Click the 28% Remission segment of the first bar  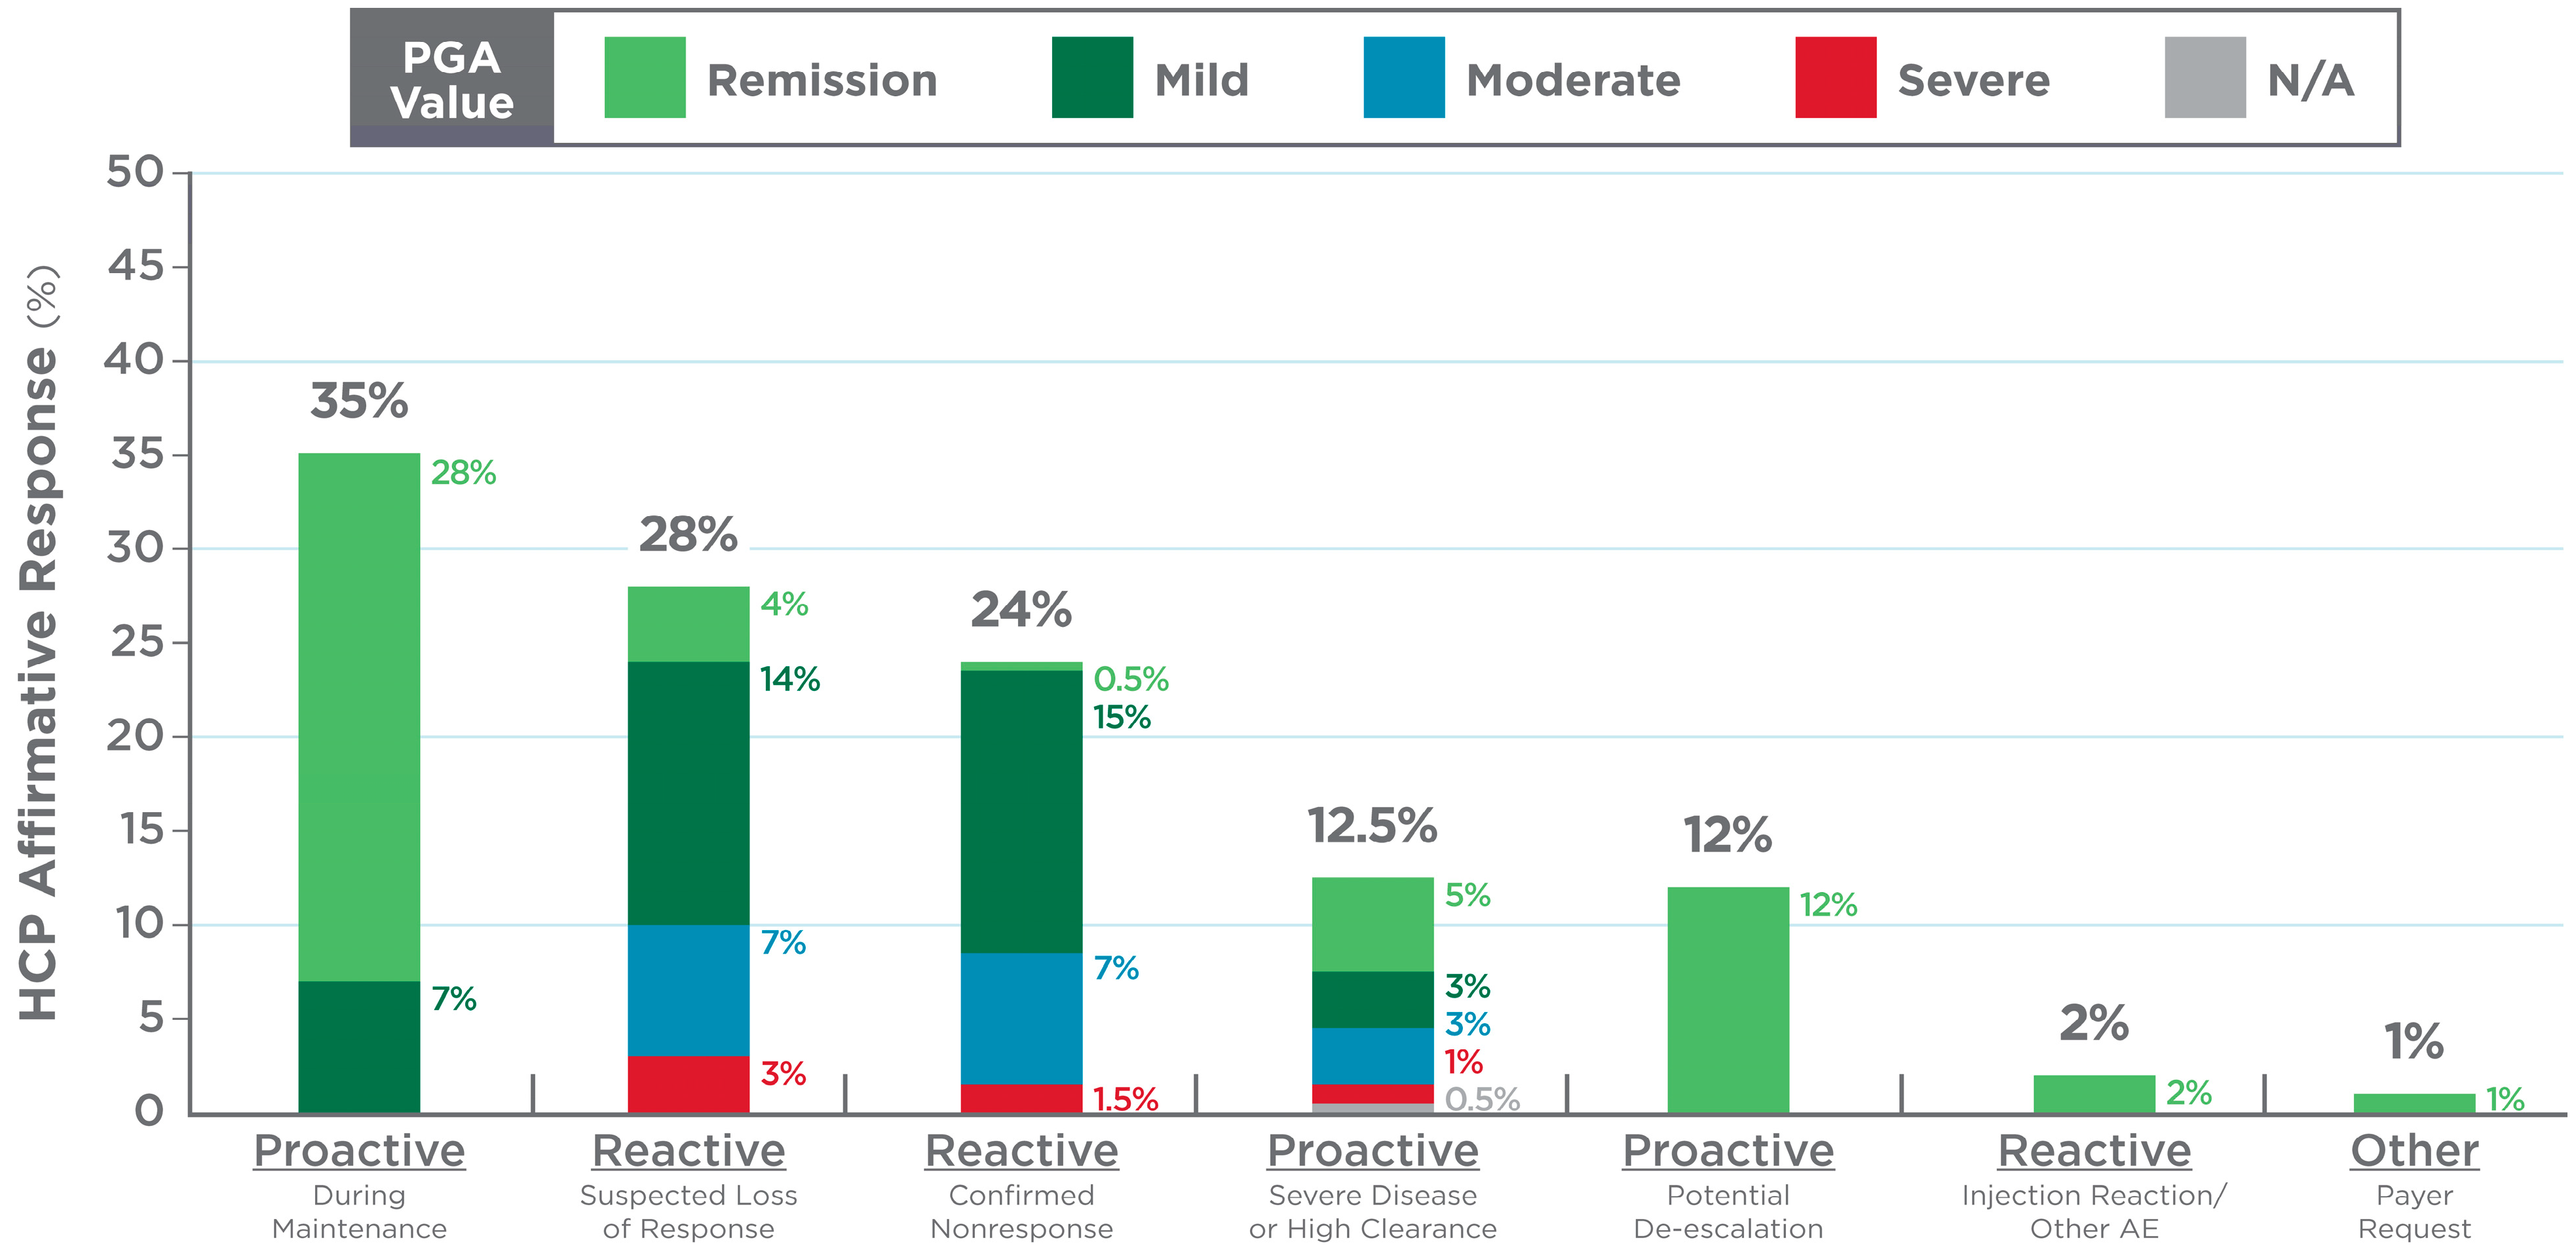(359, 717)
